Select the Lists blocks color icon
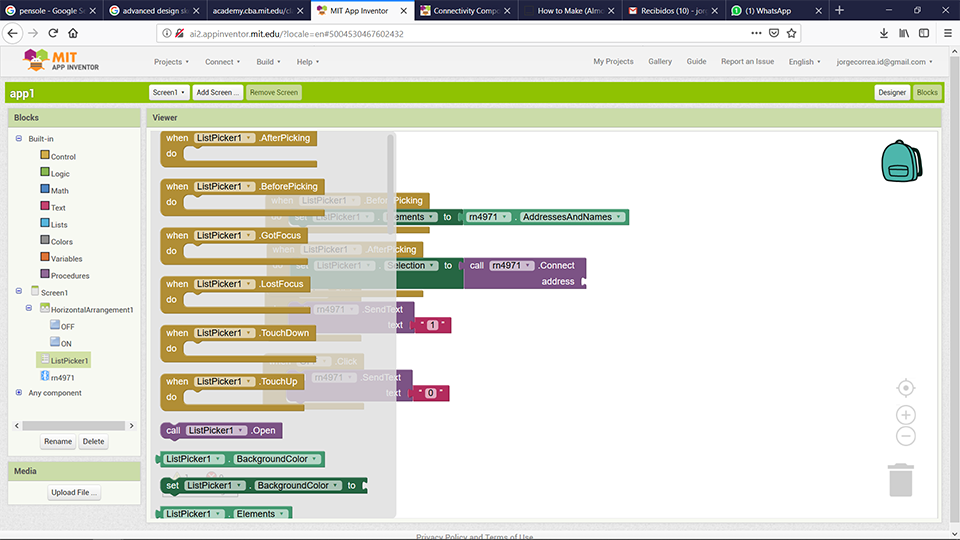Screen dimensions: 960x540 point(45,223)
